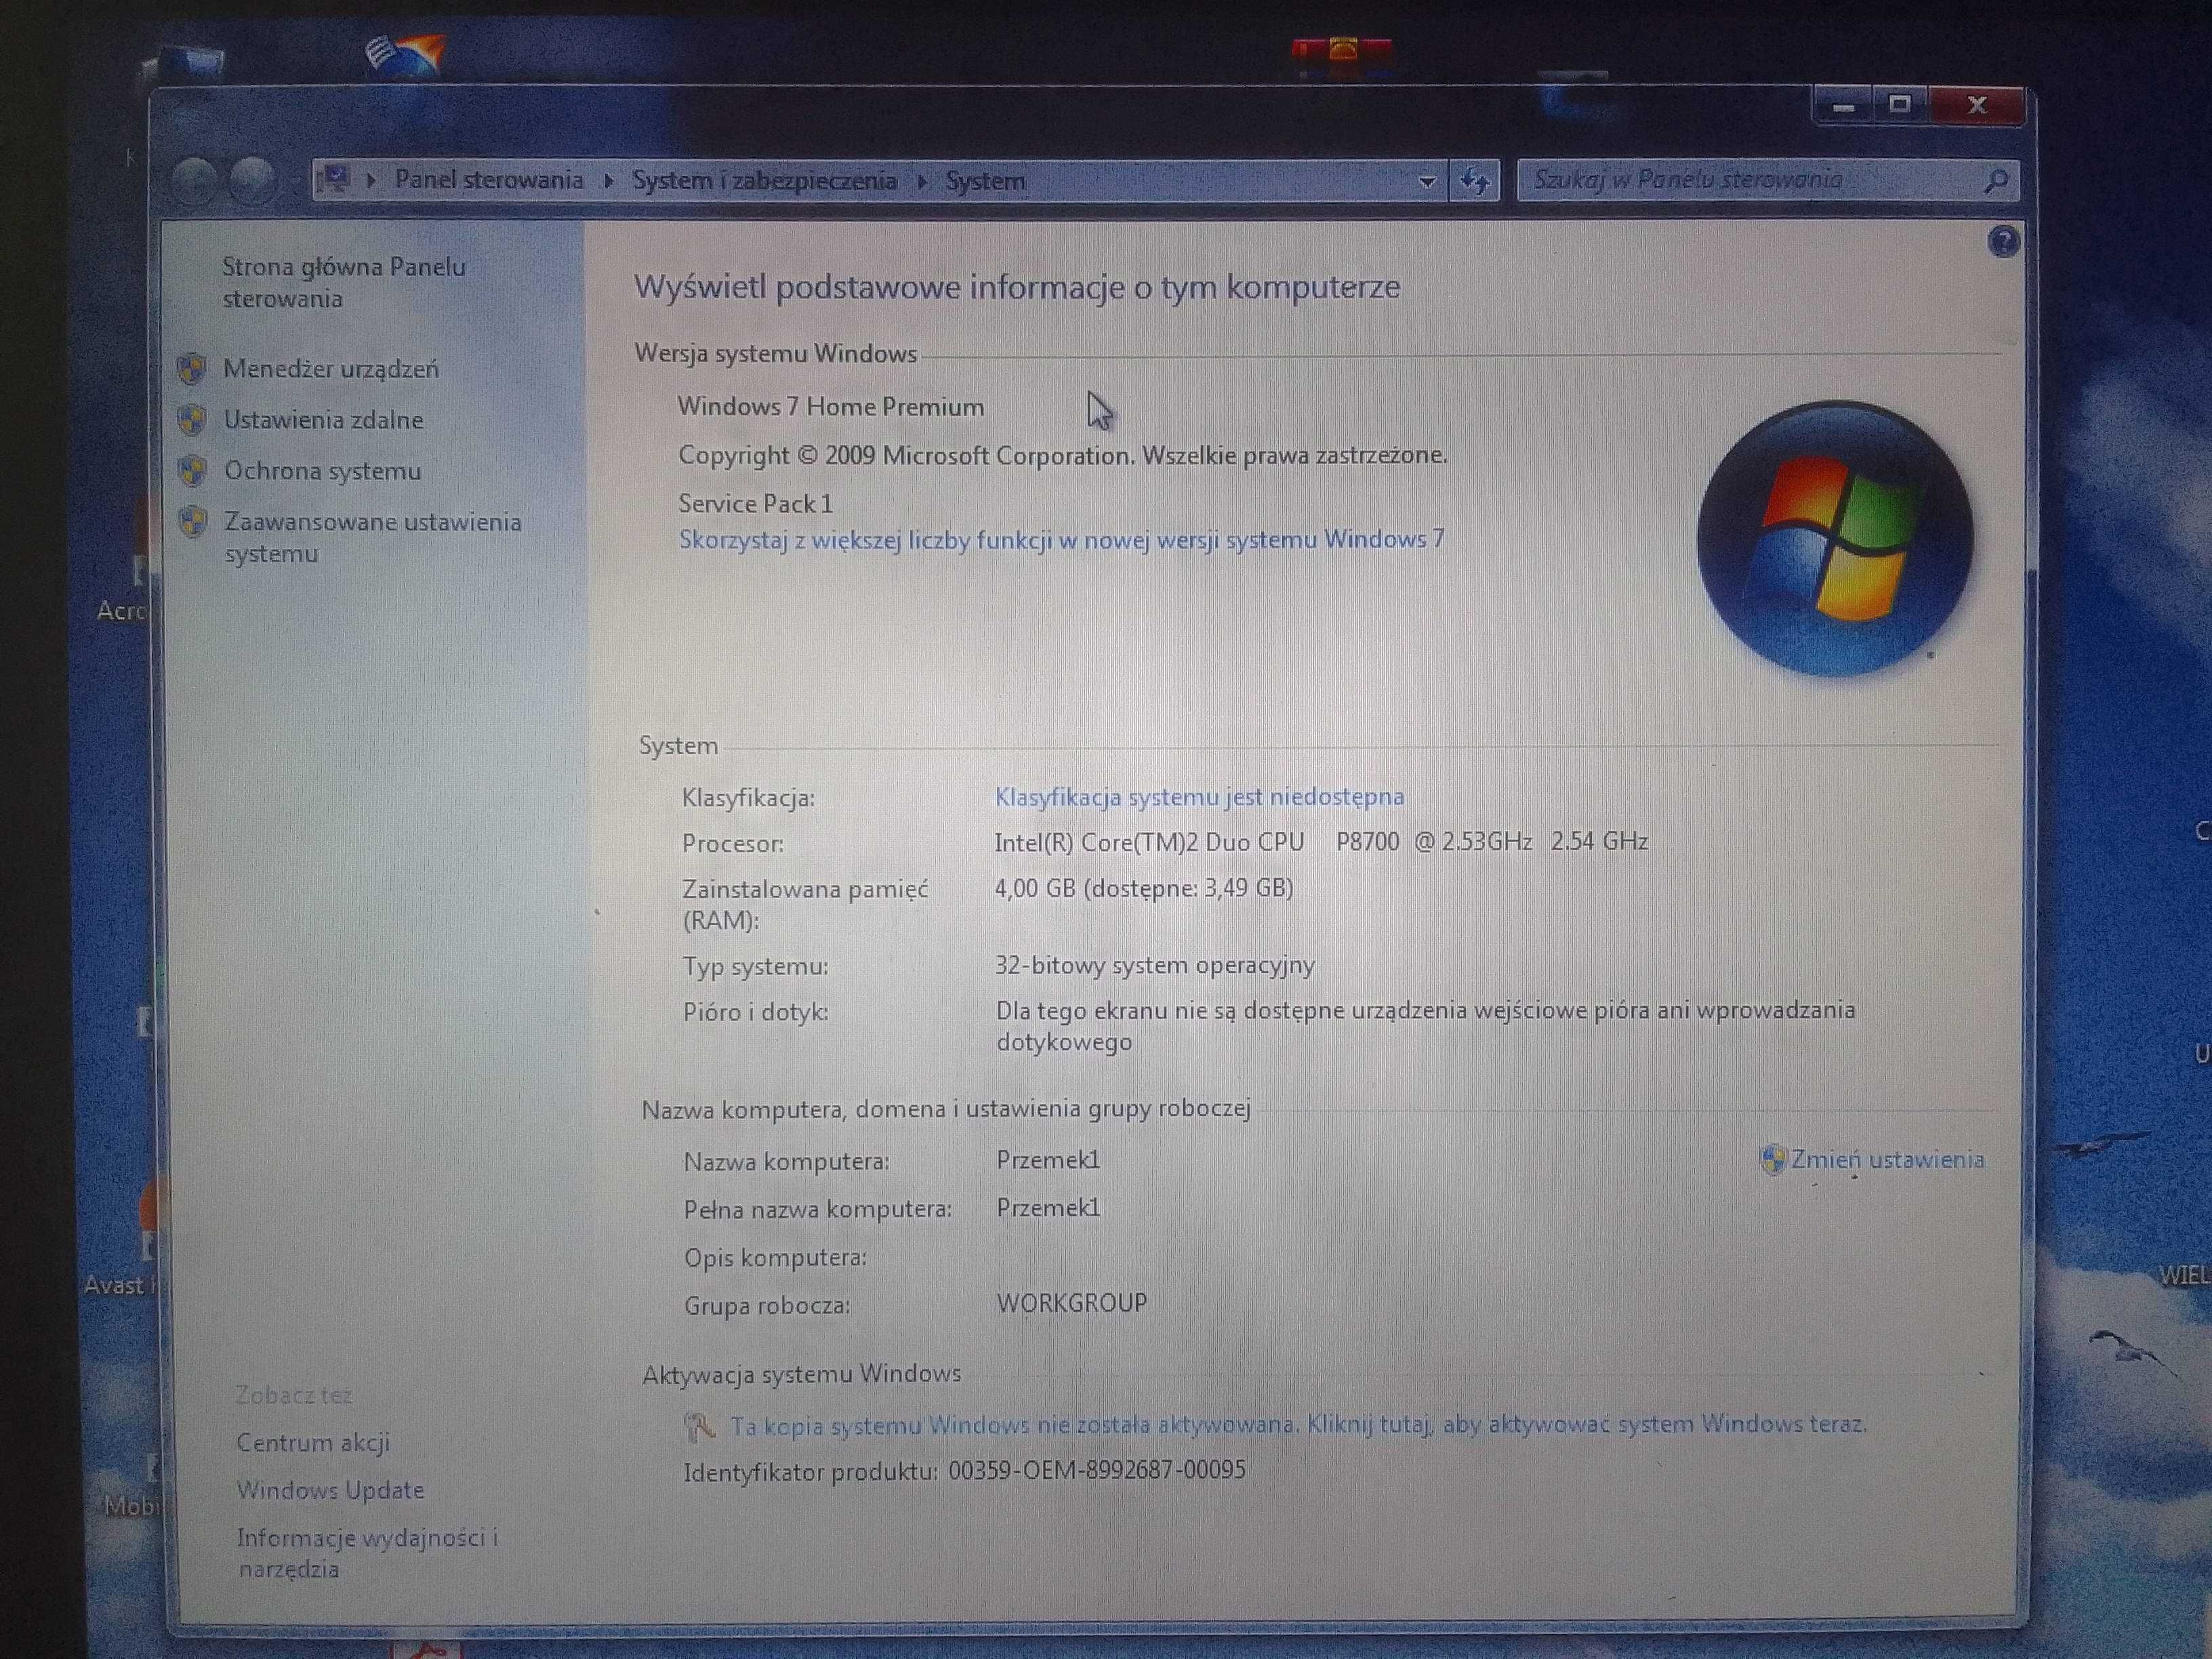Open Informacje wydajności i narzędzia link
This screenshot has height=1659, width=2212.
coord(367,1553)
